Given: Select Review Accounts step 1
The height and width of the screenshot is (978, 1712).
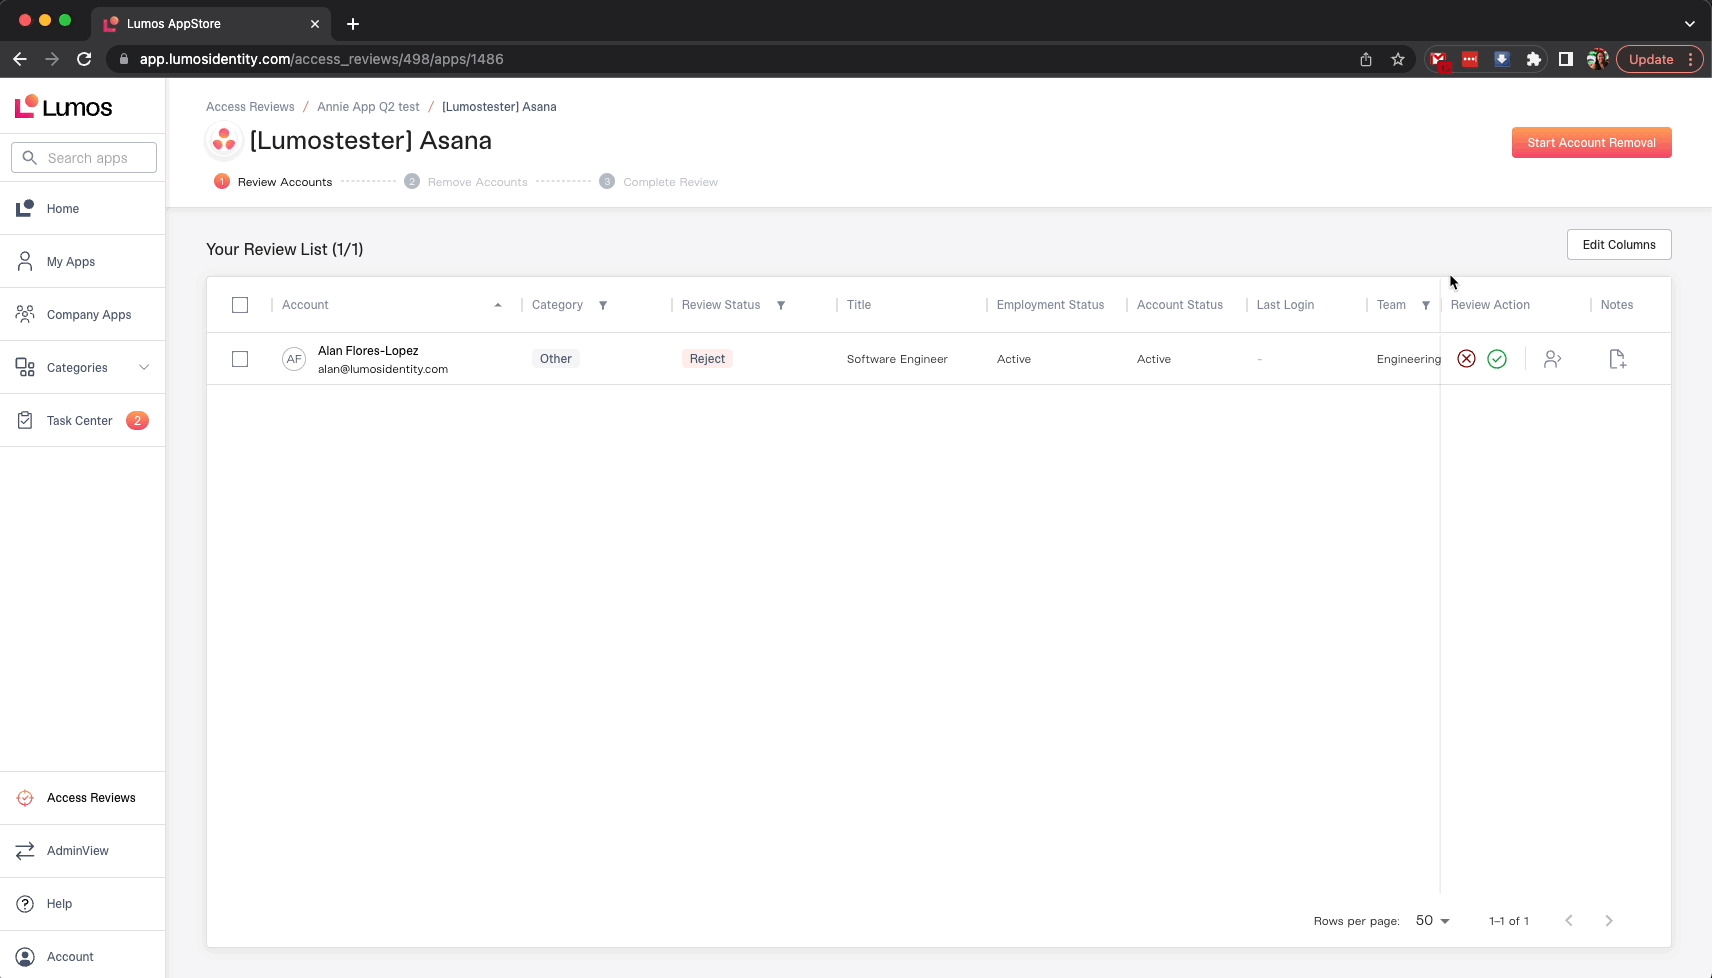Looking at the screenshot, I should [273, 182].
